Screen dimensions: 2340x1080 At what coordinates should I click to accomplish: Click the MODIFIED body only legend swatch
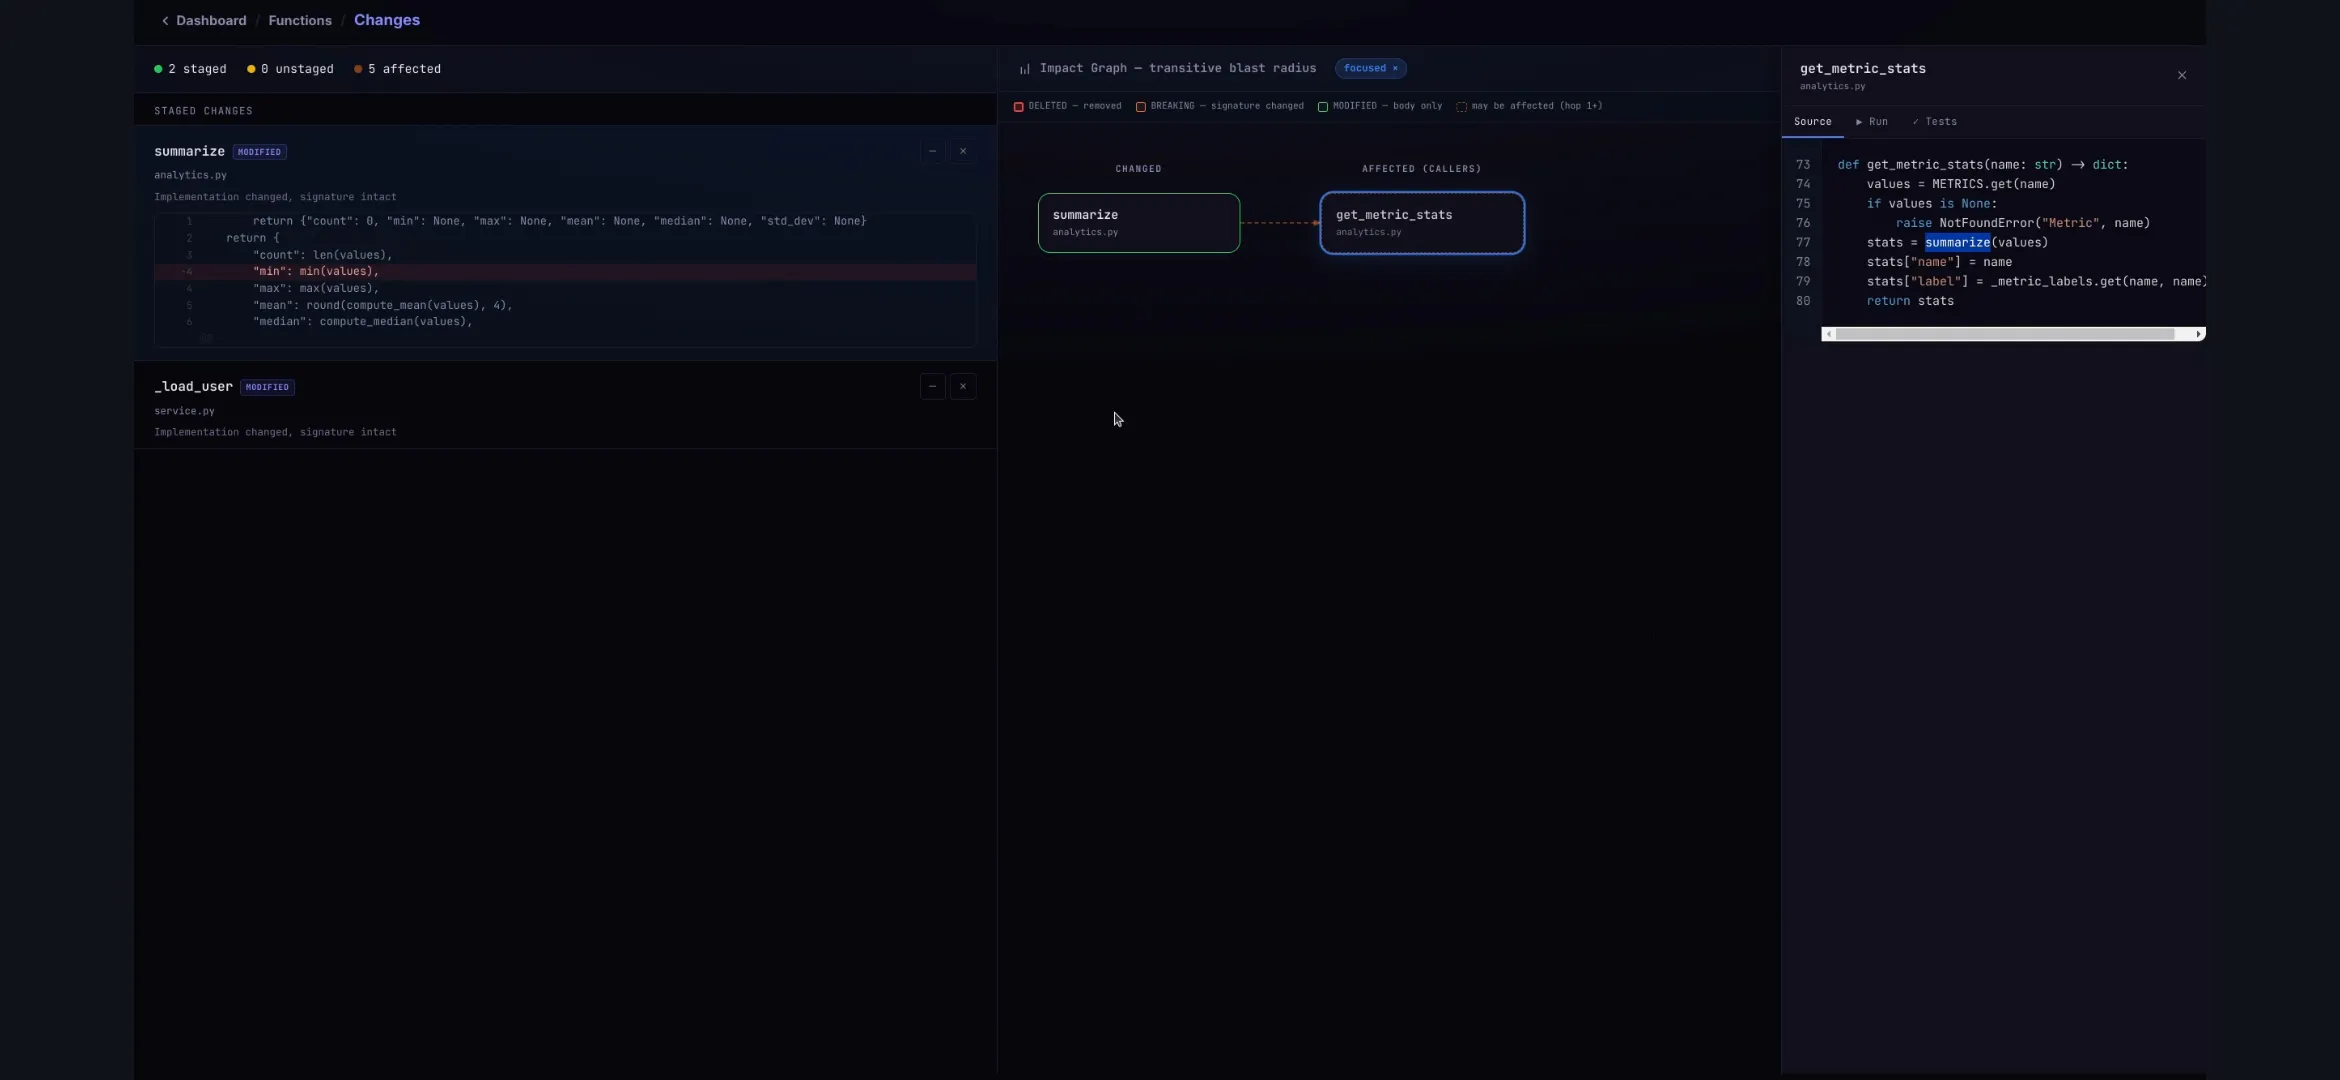tap(1323, 107)
